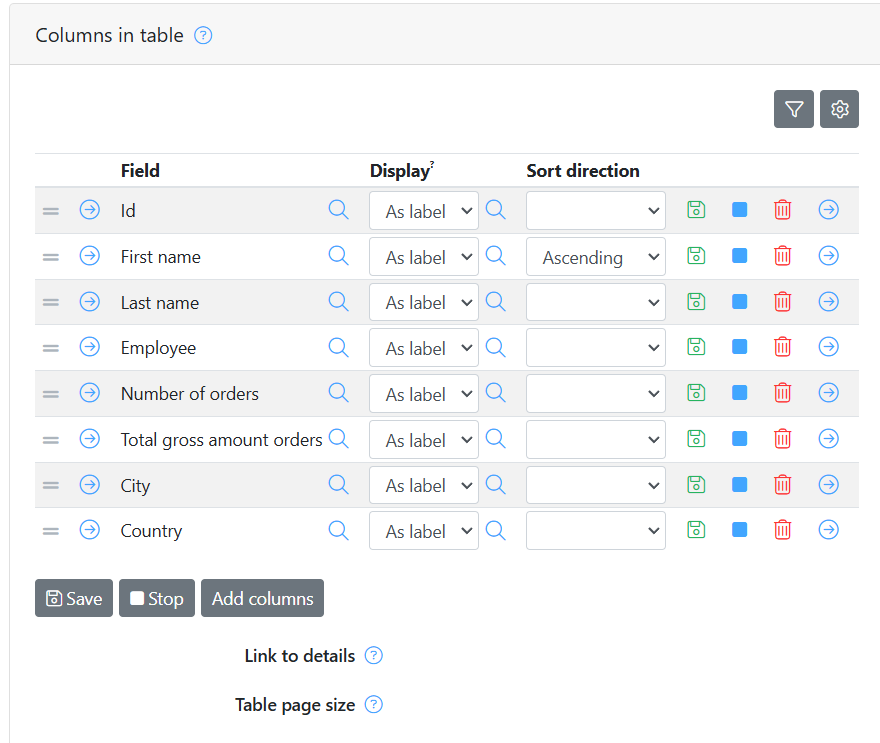
Task: Click magnifier next to First name field
Action: 338,256
